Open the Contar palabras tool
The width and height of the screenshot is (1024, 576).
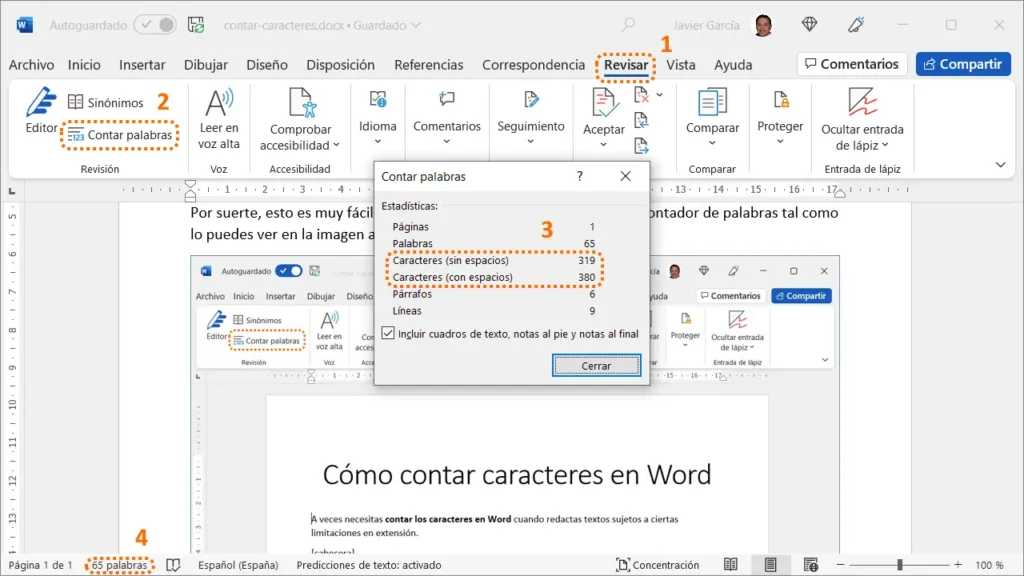tap(119, 134)
